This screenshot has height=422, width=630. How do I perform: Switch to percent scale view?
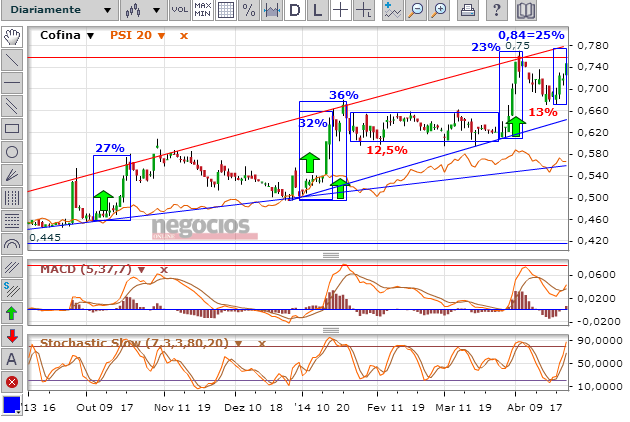[x=249, y=10]
